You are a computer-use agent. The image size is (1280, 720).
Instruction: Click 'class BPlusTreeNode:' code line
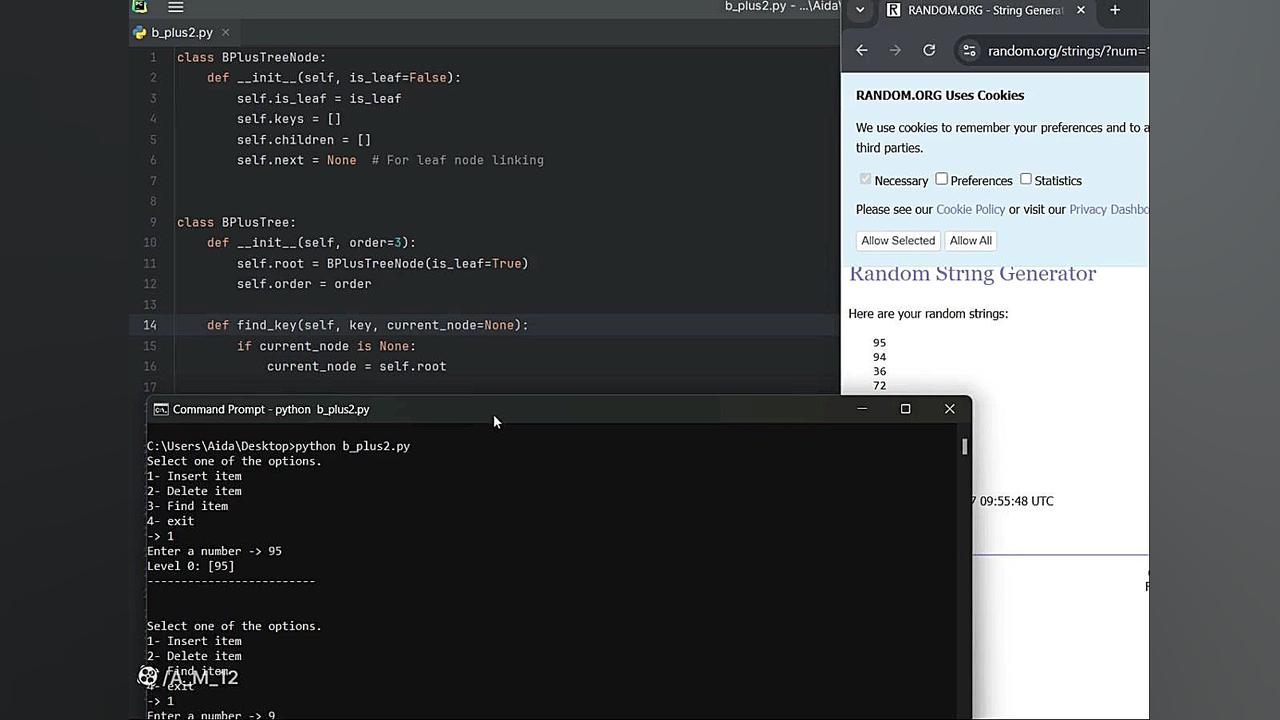(x=251, y=57)
